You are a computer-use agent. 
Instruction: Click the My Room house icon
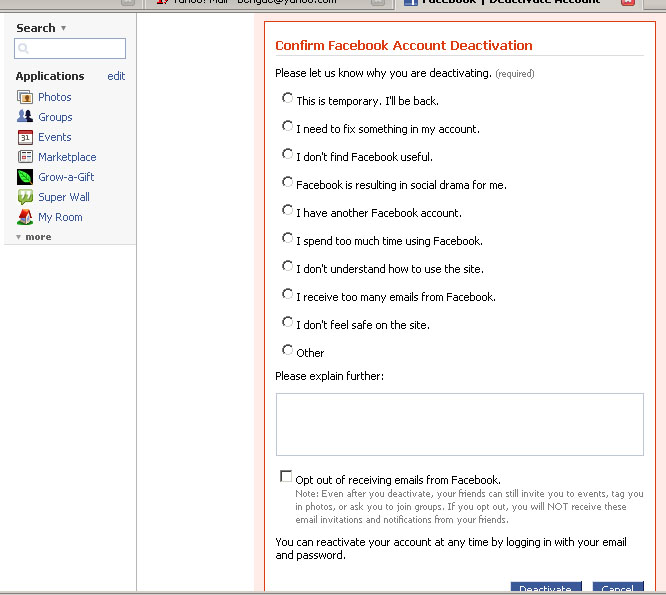tap(25, 217)
